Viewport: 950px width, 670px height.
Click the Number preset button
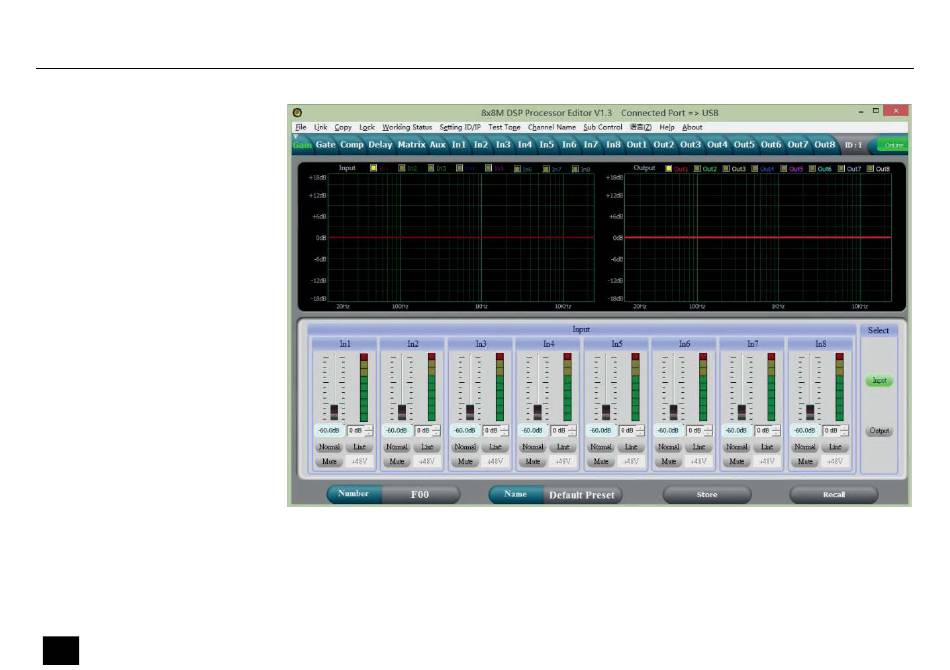point(354,494)
